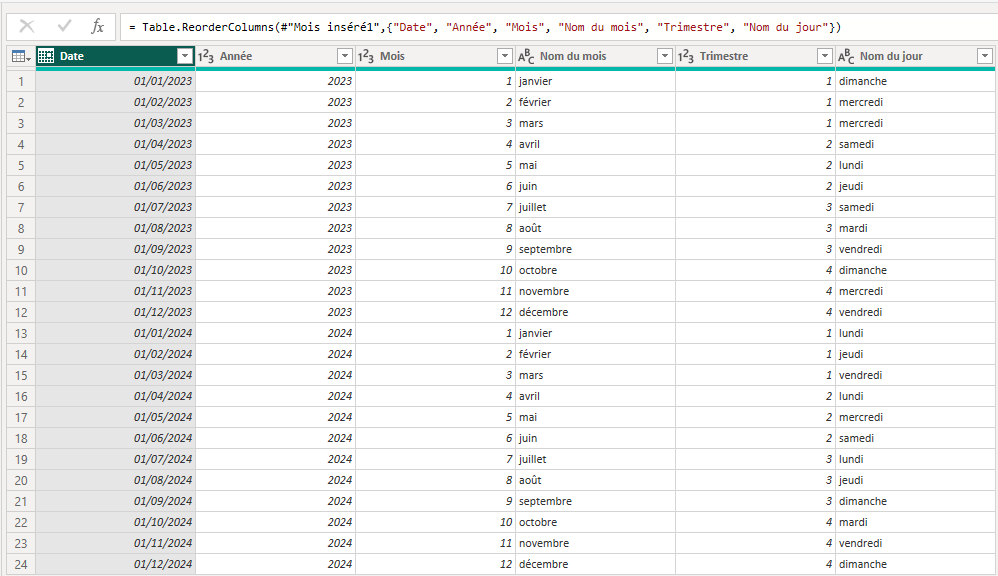Open the Nom du mois filter dropdown

coord(664,57)
